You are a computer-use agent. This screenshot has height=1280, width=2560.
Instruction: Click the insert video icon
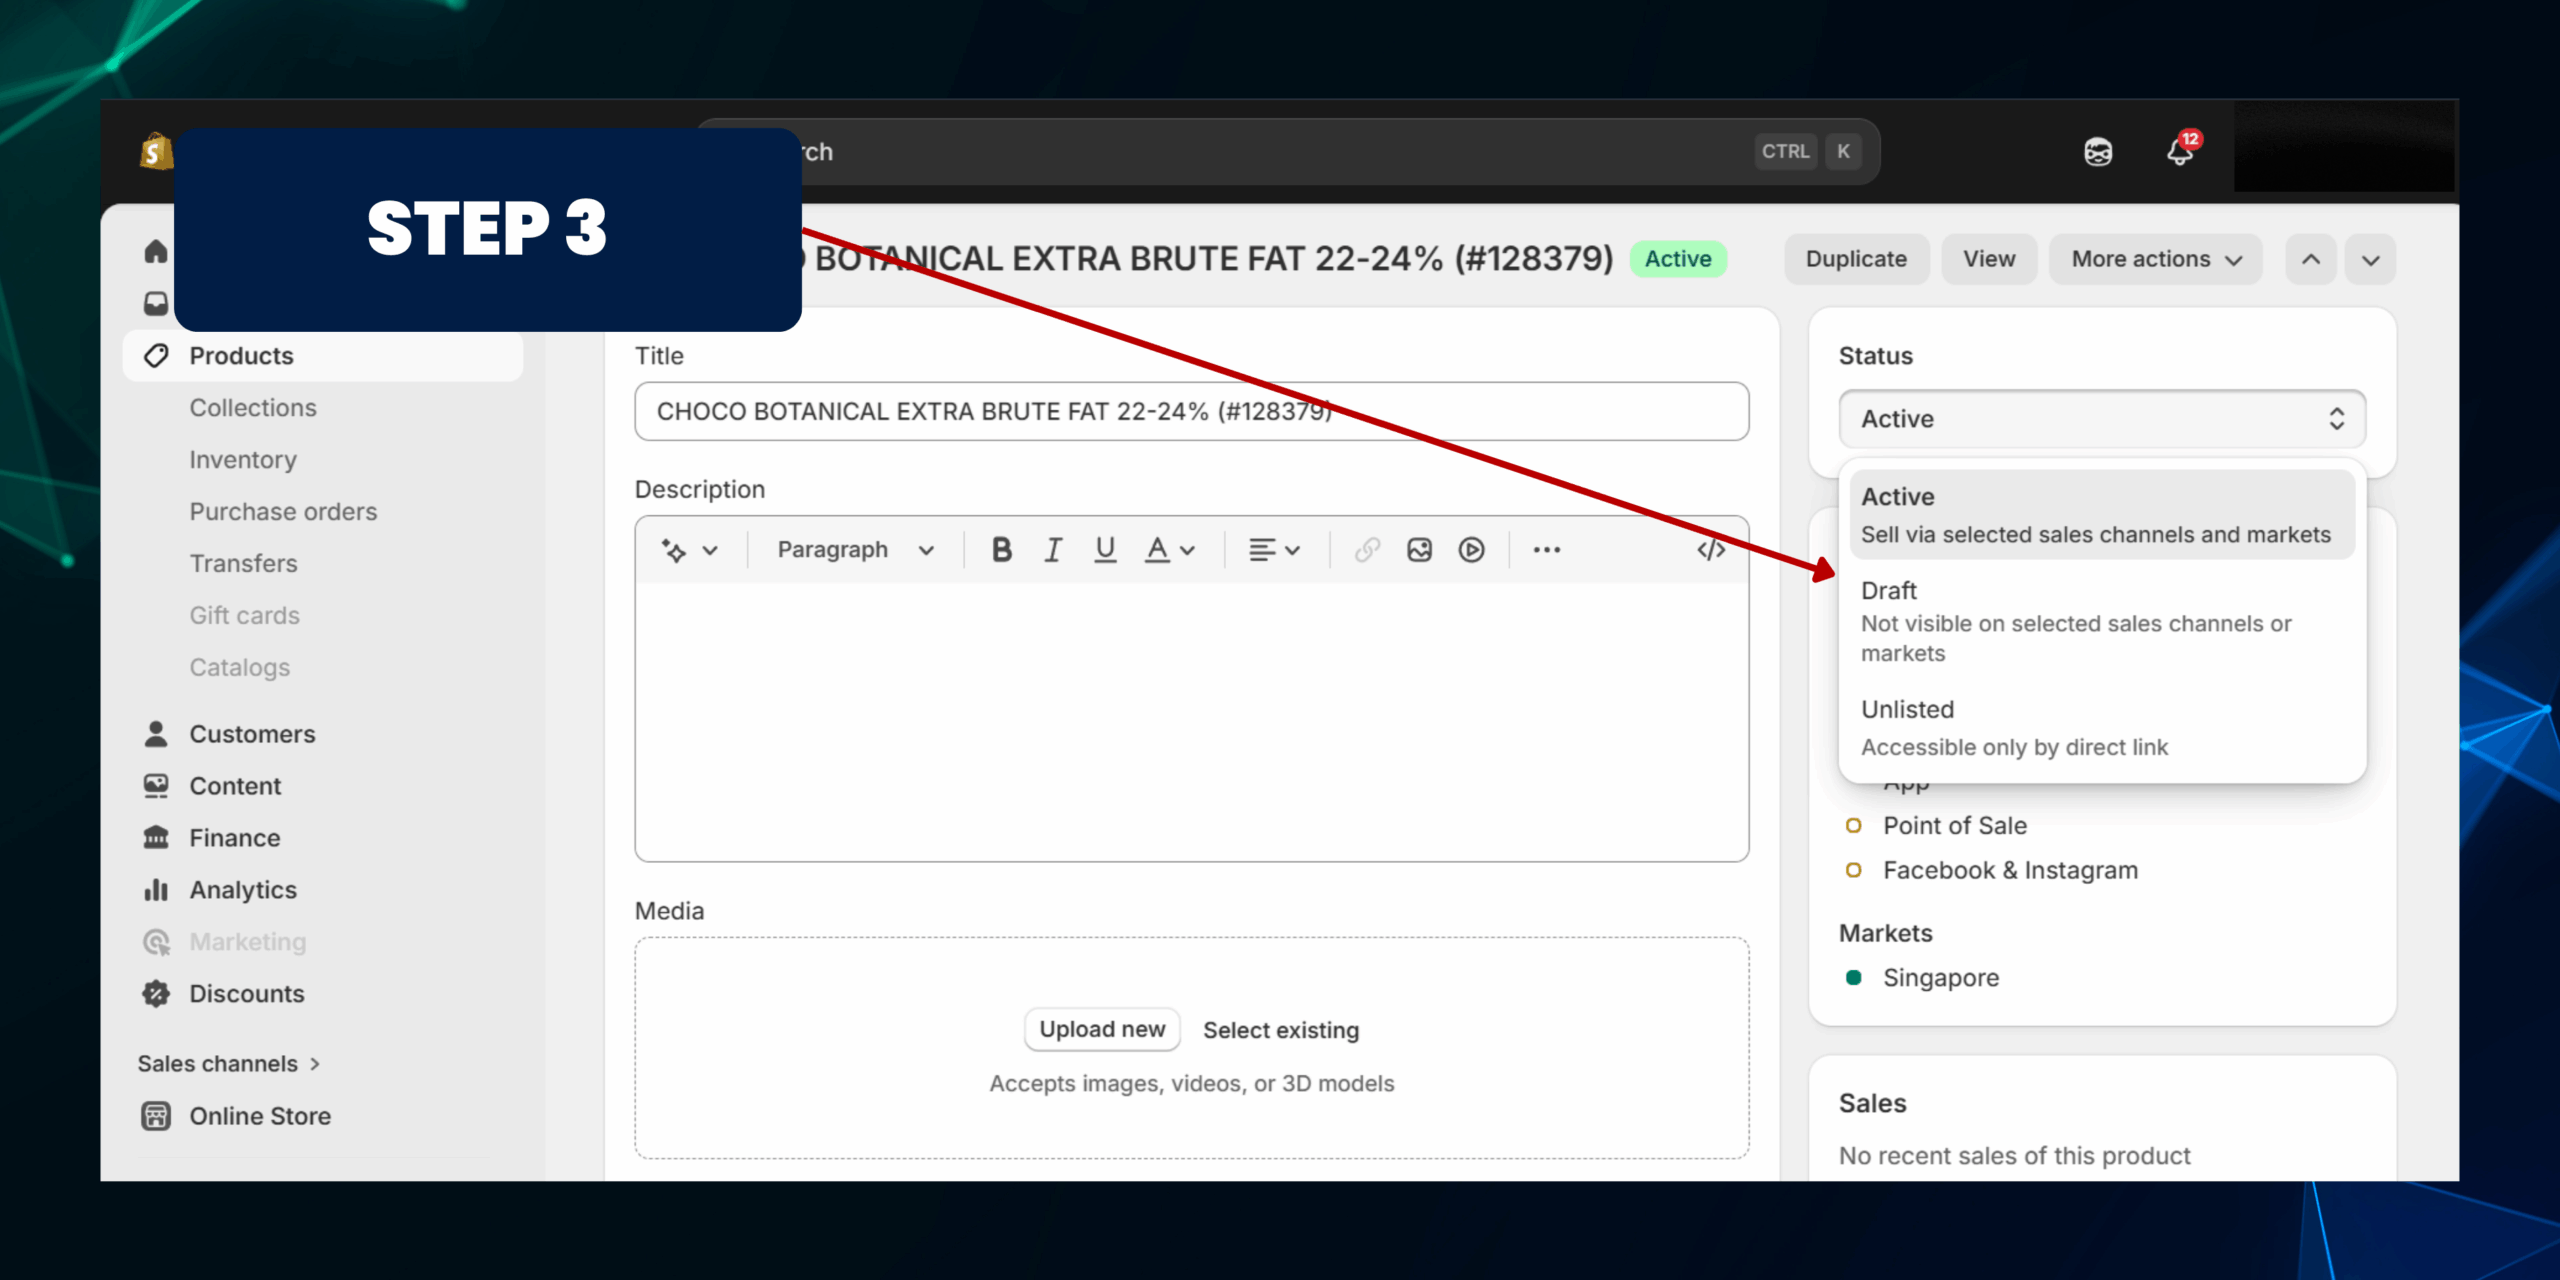tap(1471, 550)
